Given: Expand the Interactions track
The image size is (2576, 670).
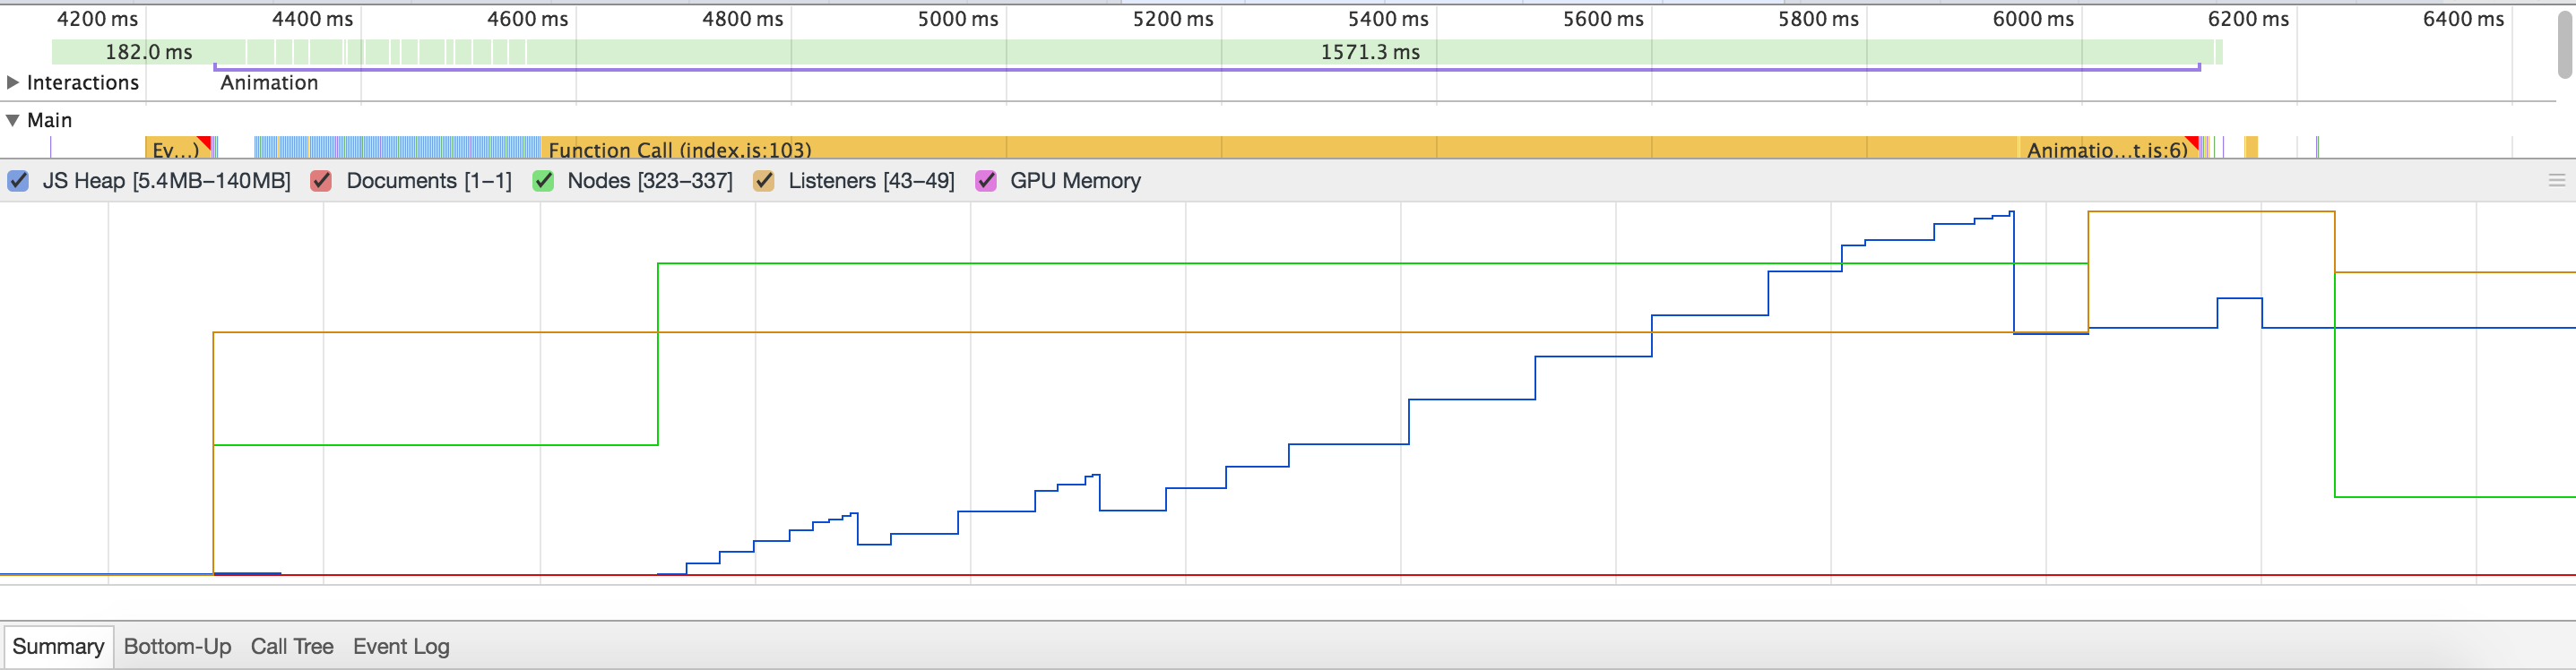Looking at the screenshot, I should [13, 82].
